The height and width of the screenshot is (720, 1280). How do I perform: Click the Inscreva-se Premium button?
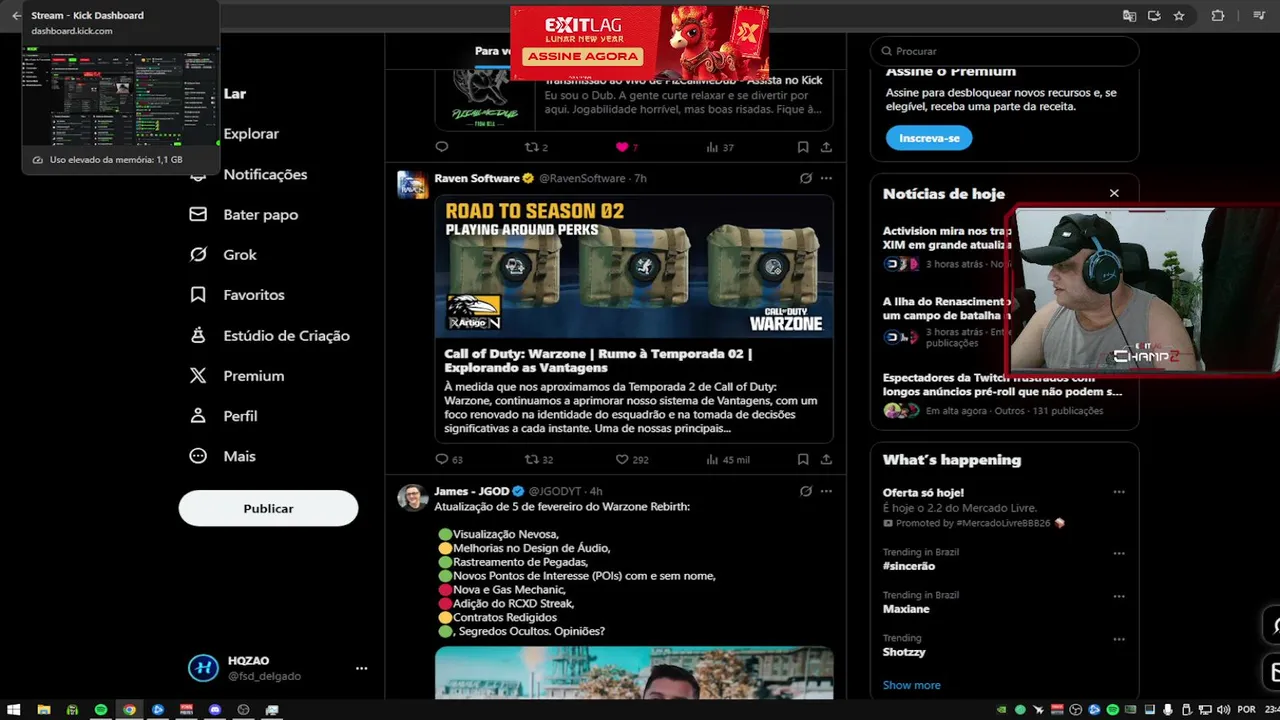(929, 138)
